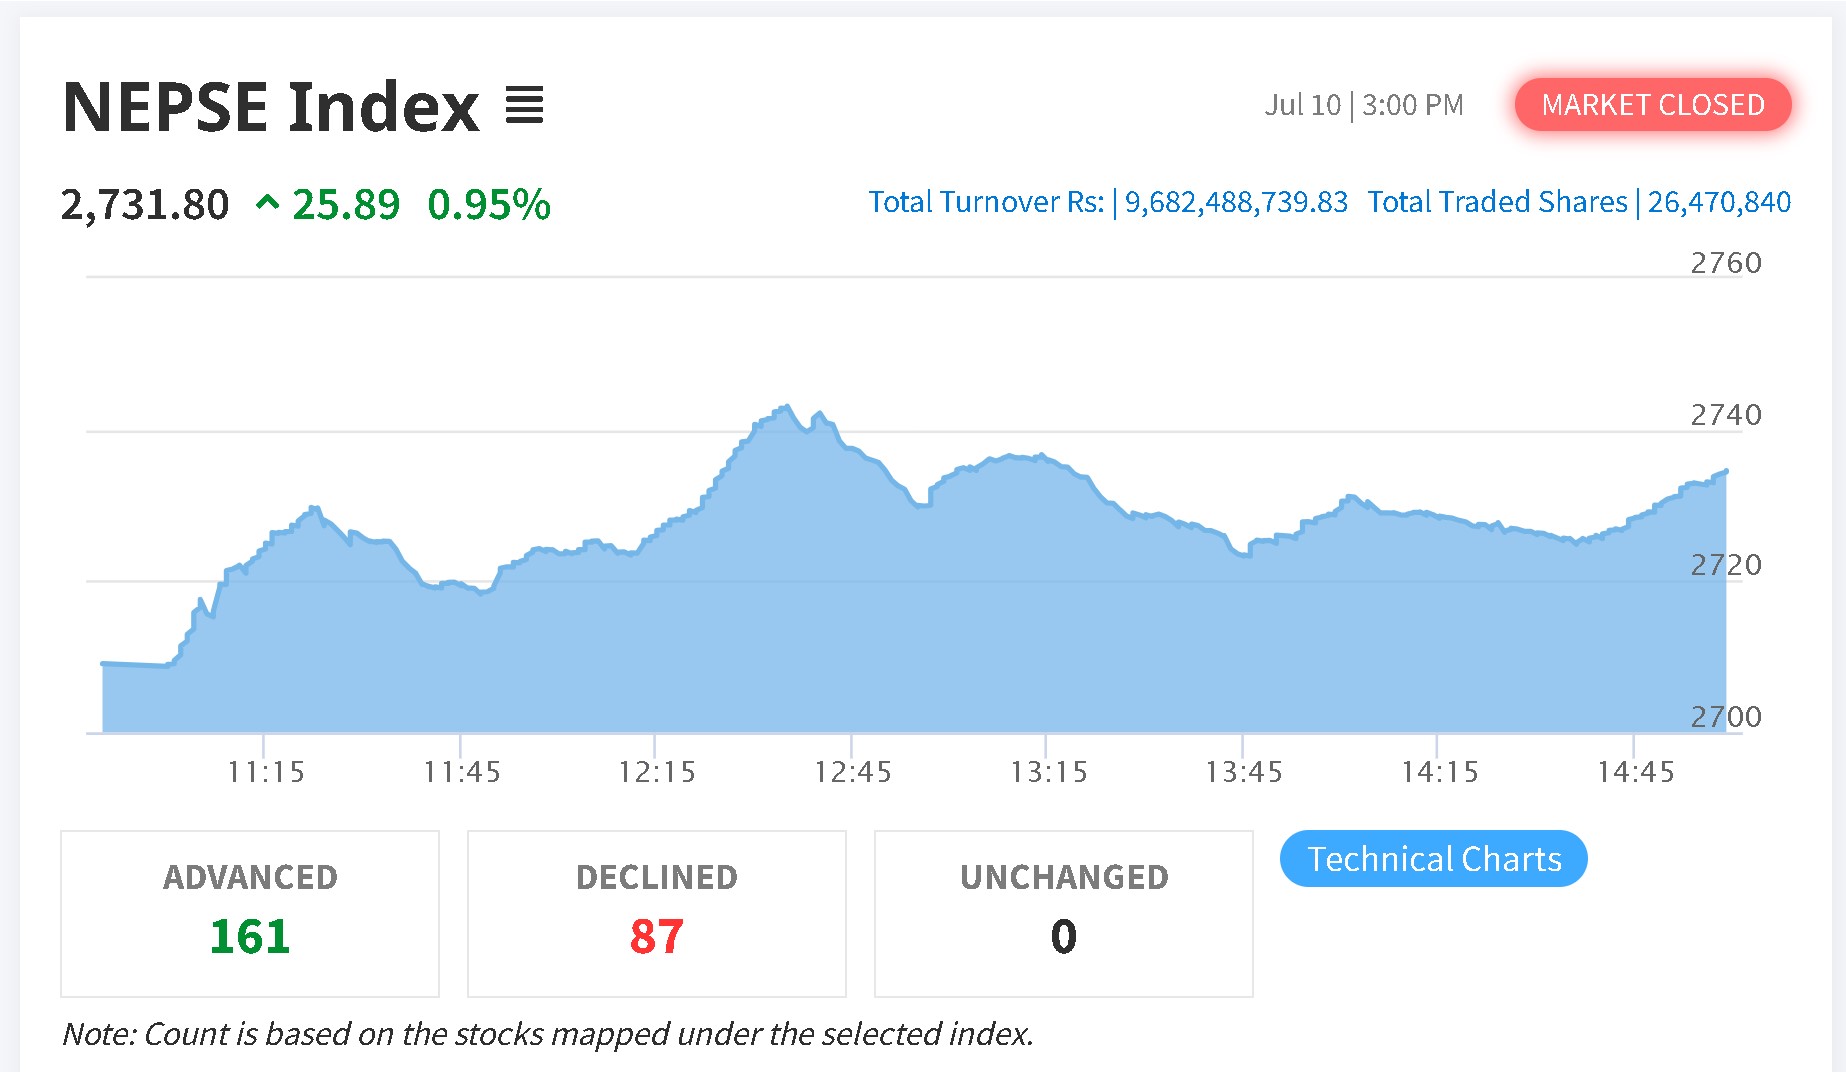Select the DECLINED 87 box

click(657, 913)
